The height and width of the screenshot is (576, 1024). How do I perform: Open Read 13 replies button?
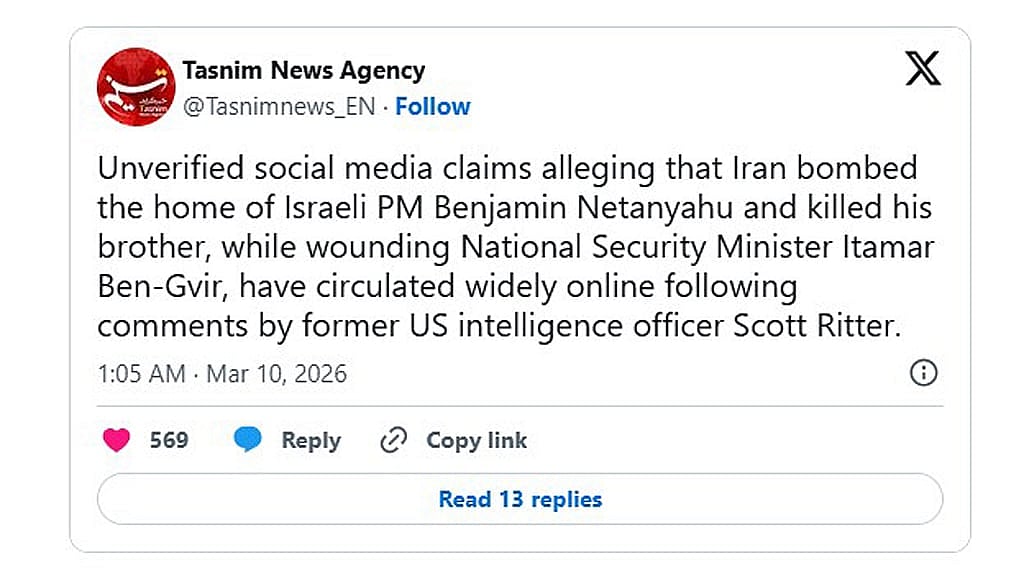[x=520, y=499]
